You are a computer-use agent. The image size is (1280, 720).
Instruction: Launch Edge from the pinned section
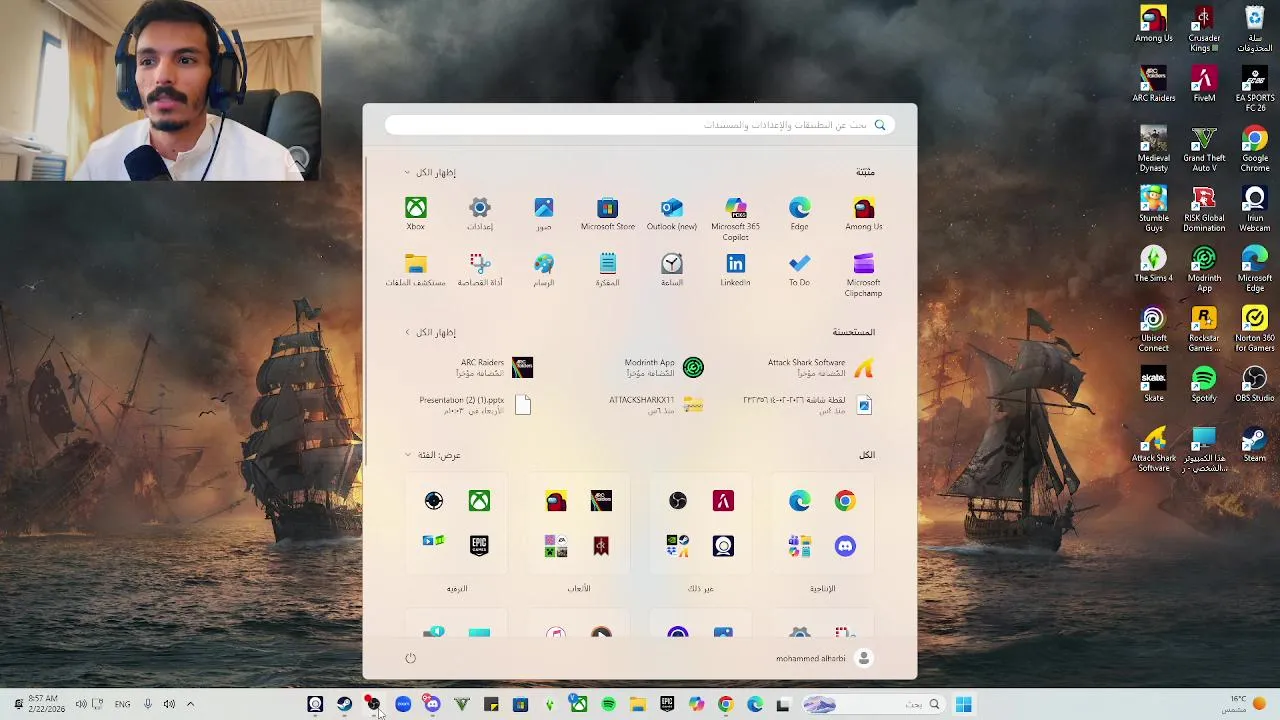799,213
